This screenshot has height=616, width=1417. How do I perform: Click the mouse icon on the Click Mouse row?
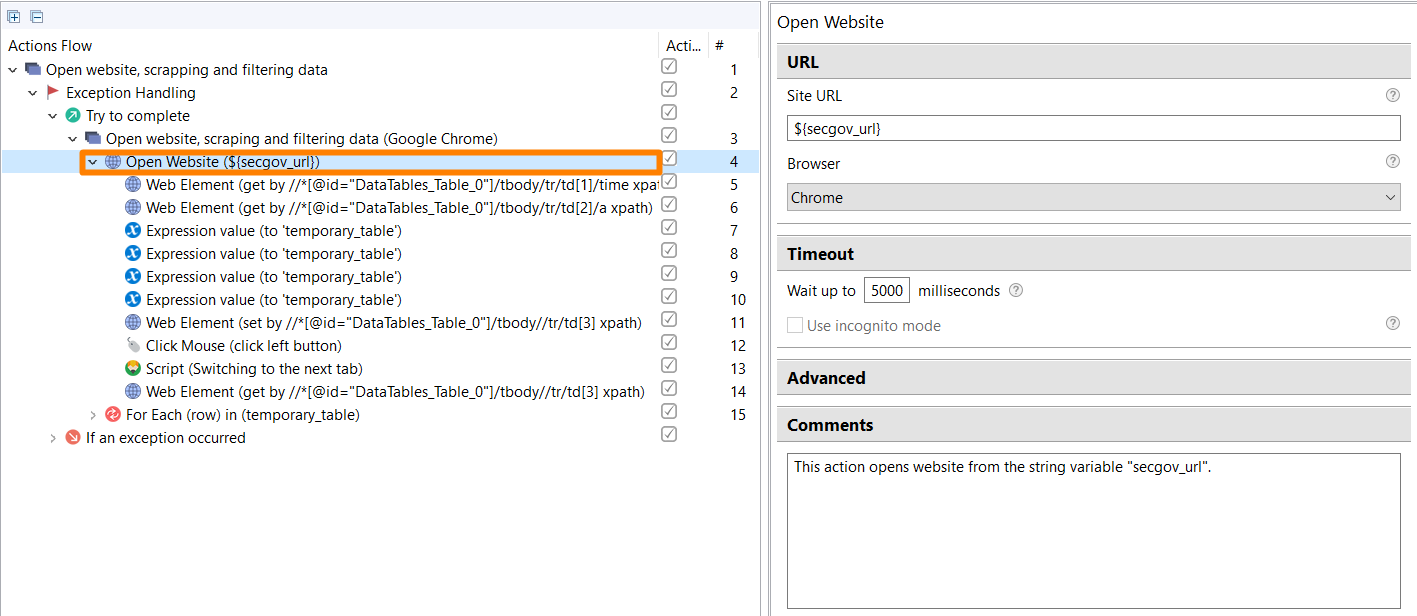133,346
